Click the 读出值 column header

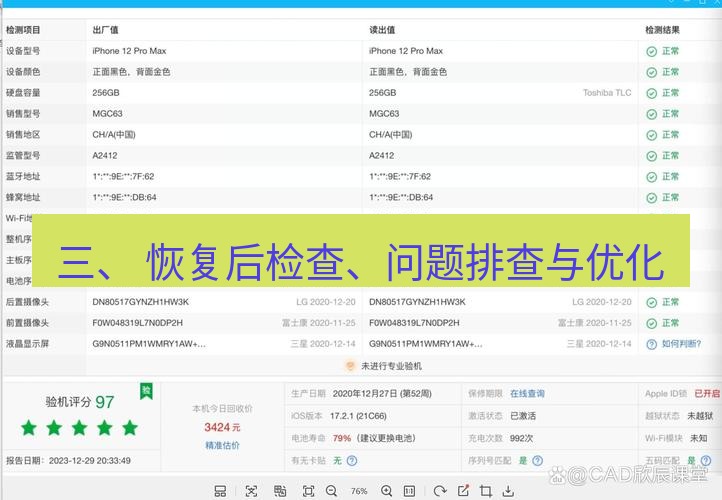pos(382,30)
